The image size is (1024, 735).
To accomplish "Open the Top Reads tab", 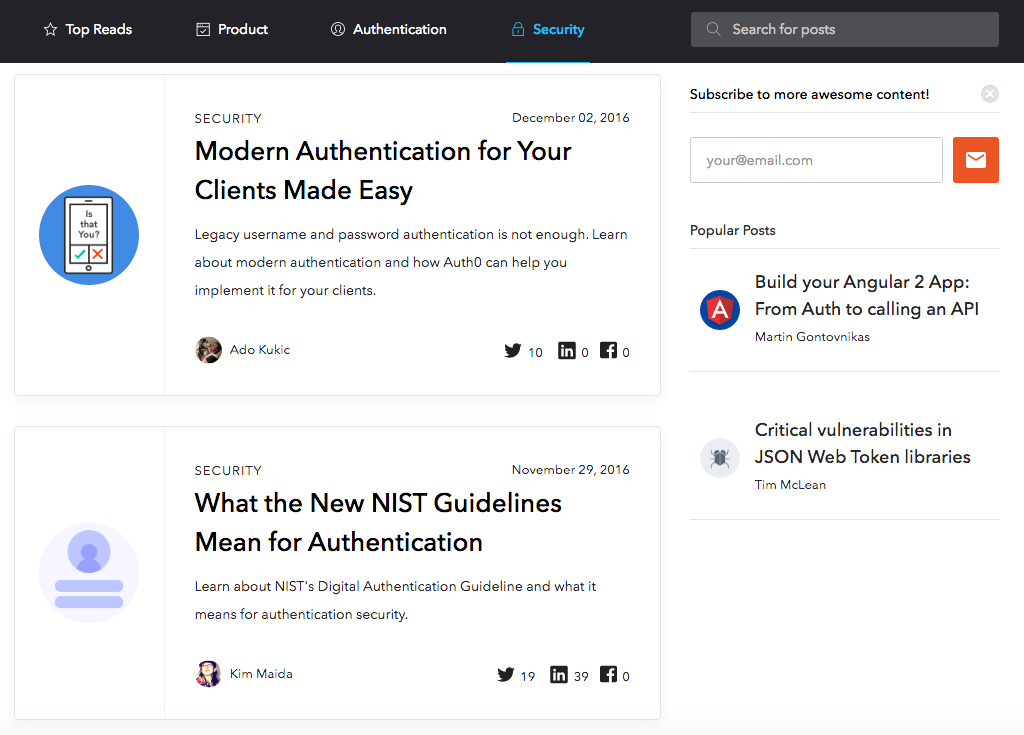I will [88, 30].
